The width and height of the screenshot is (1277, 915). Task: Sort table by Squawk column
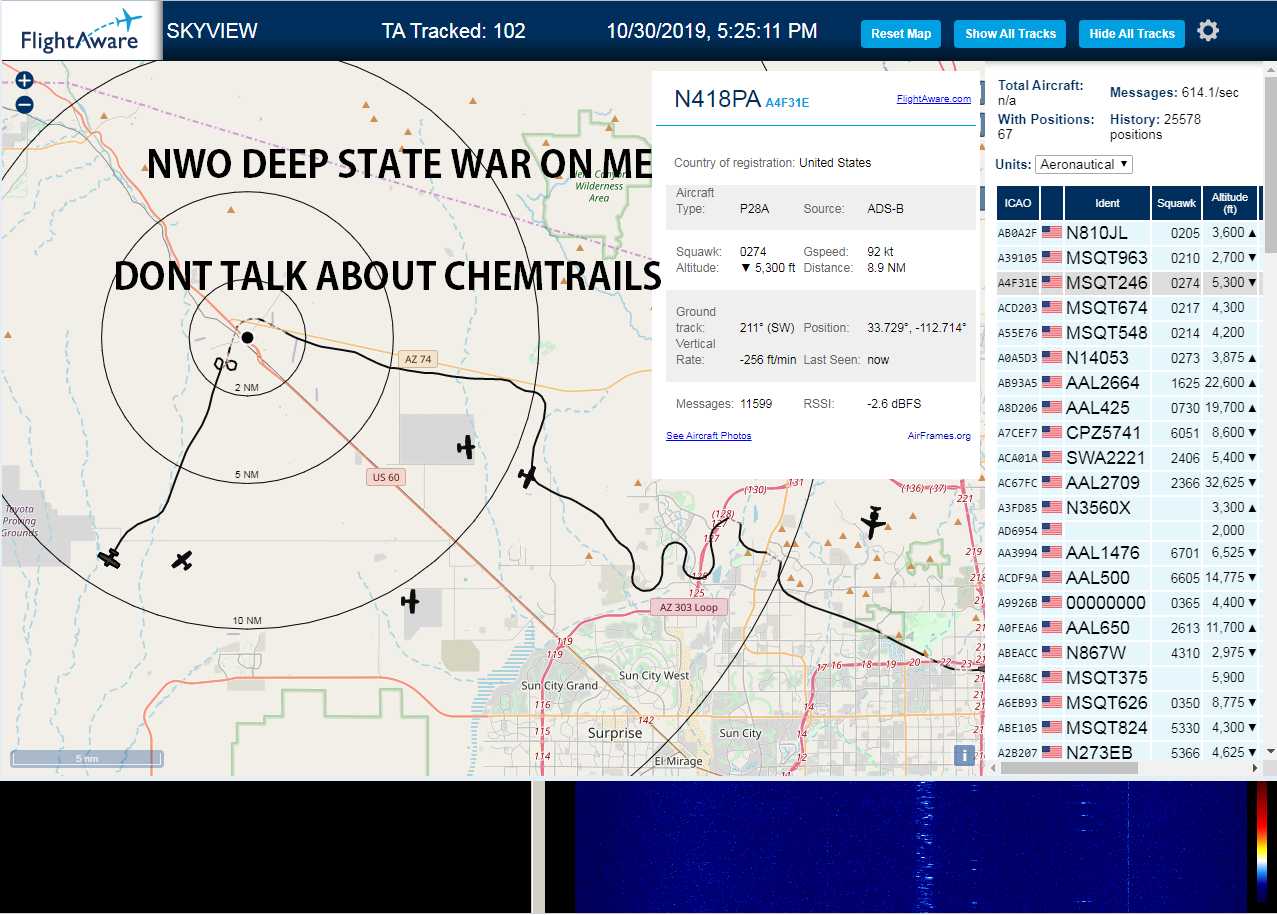pyautogui.click(x=1175, y=203)
